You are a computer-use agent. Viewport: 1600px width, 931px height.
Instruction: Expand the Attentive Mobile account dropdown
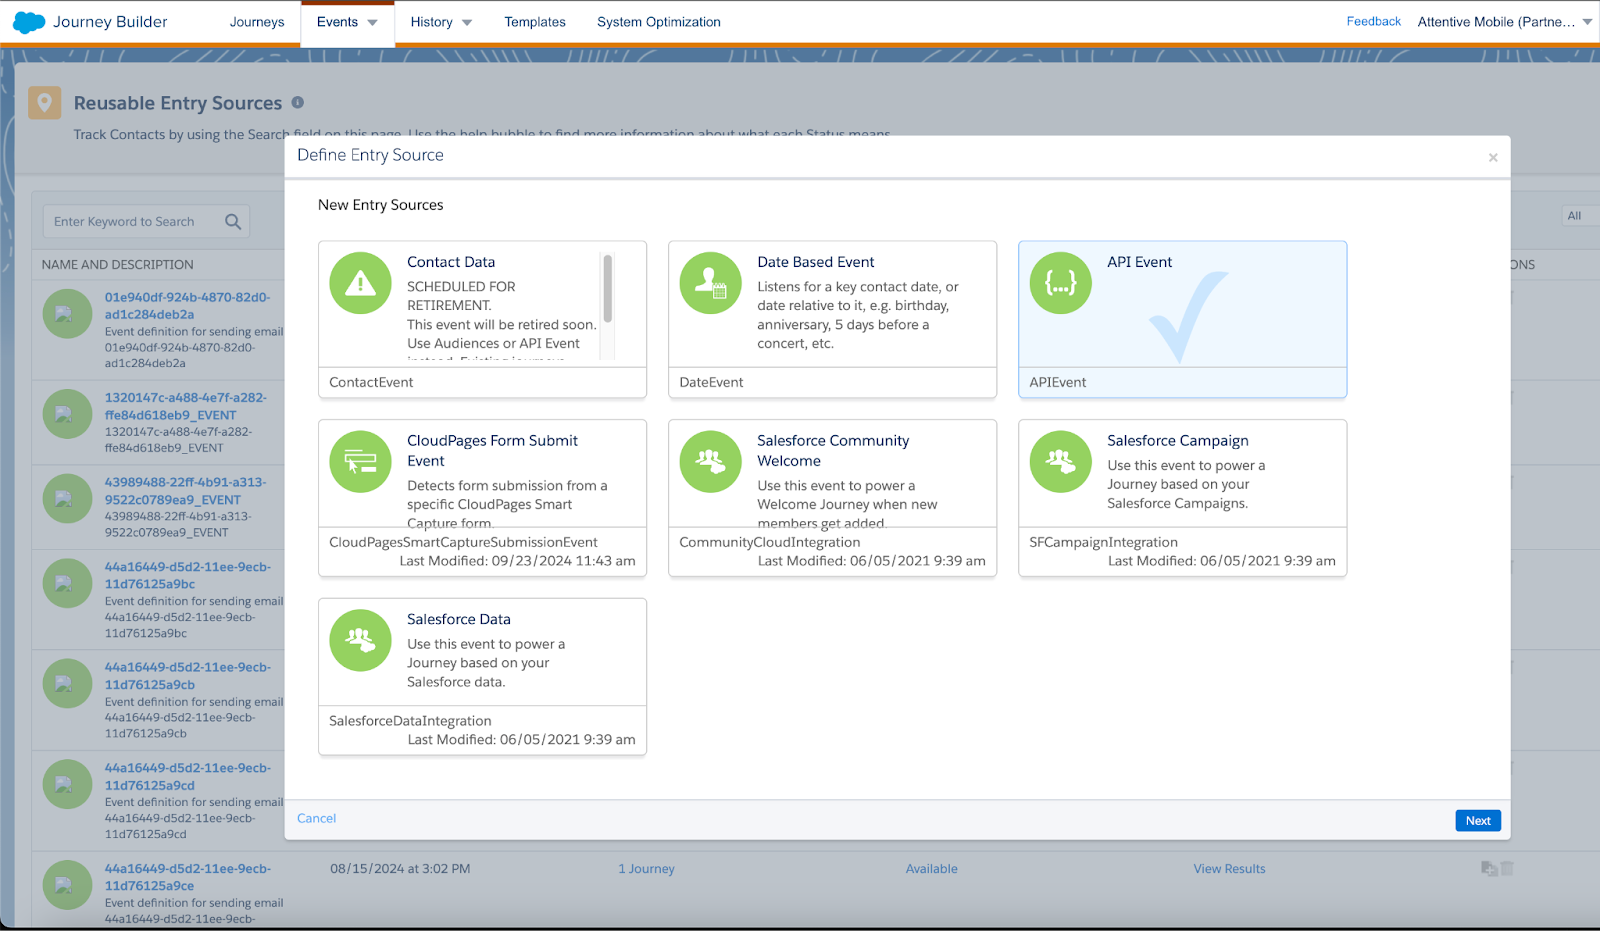coord(1587,22)
